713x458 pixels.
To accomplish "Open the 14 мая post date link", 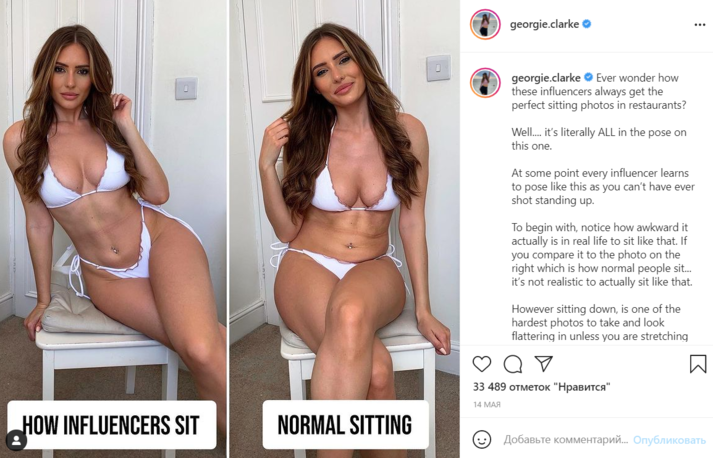I will point(487,404).
